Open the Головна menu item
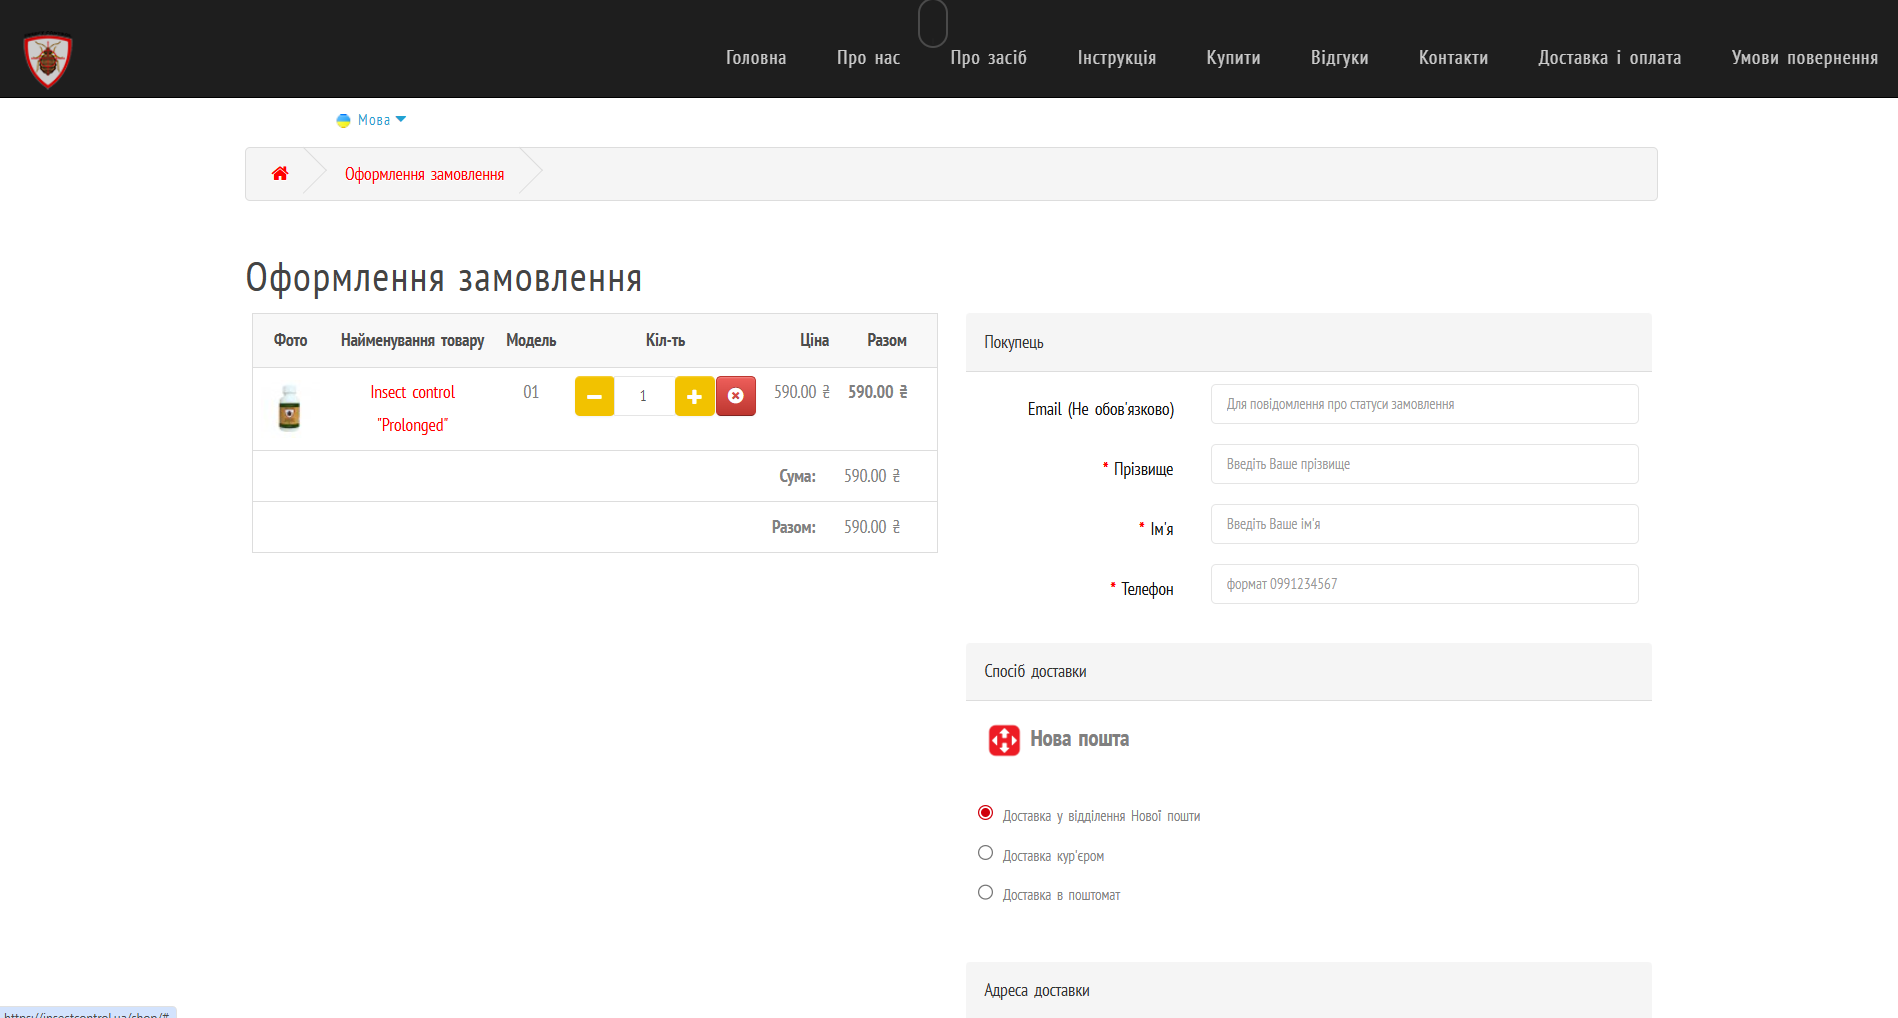 click(x=756, y=58)
